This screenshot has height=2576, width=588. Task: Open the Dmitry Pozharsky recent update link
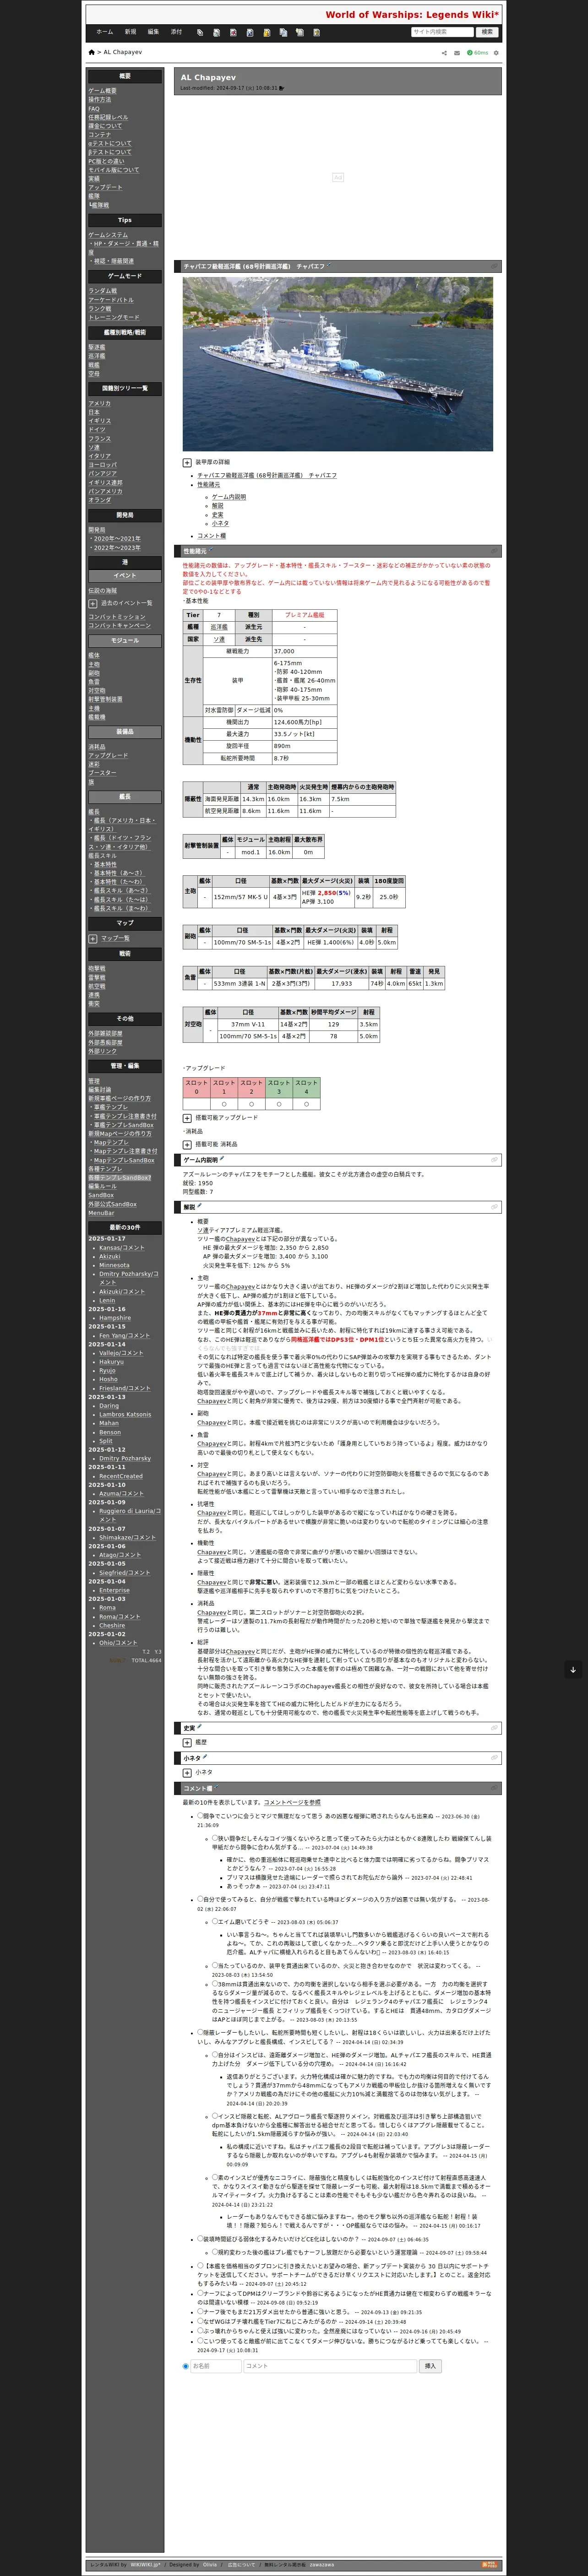click(x=125, y=1459)
